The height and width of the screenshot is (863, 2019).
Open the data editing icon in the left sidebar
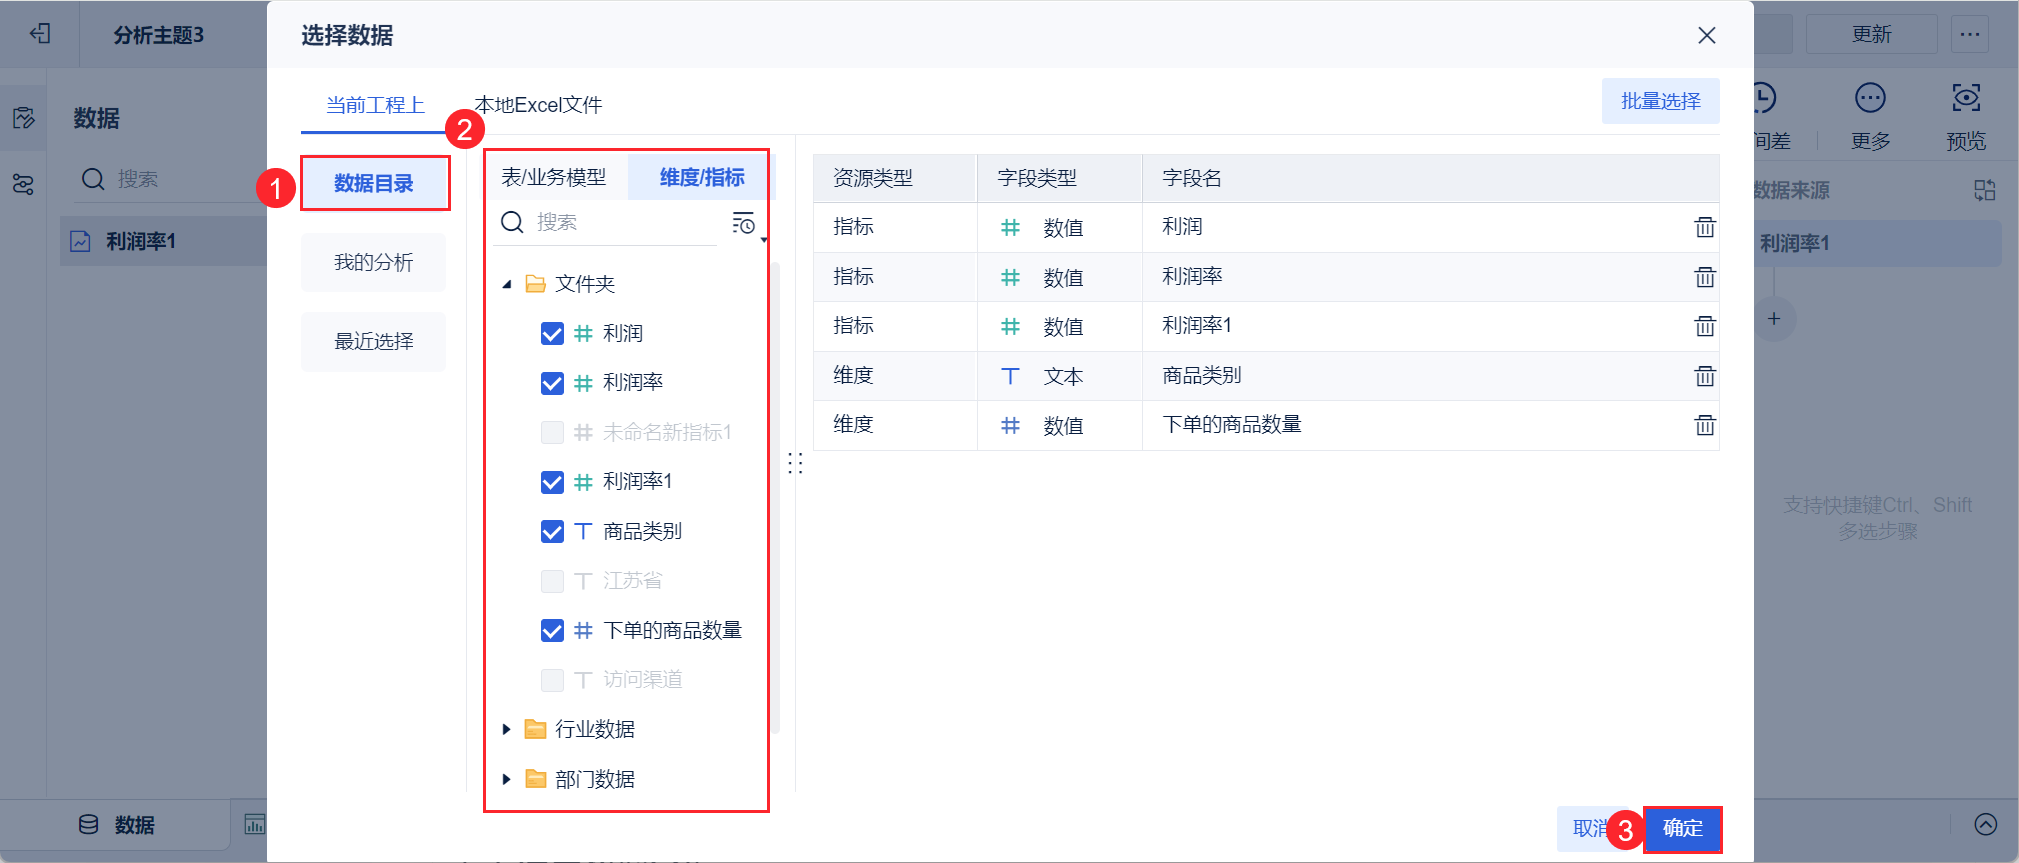pos(23,118)
